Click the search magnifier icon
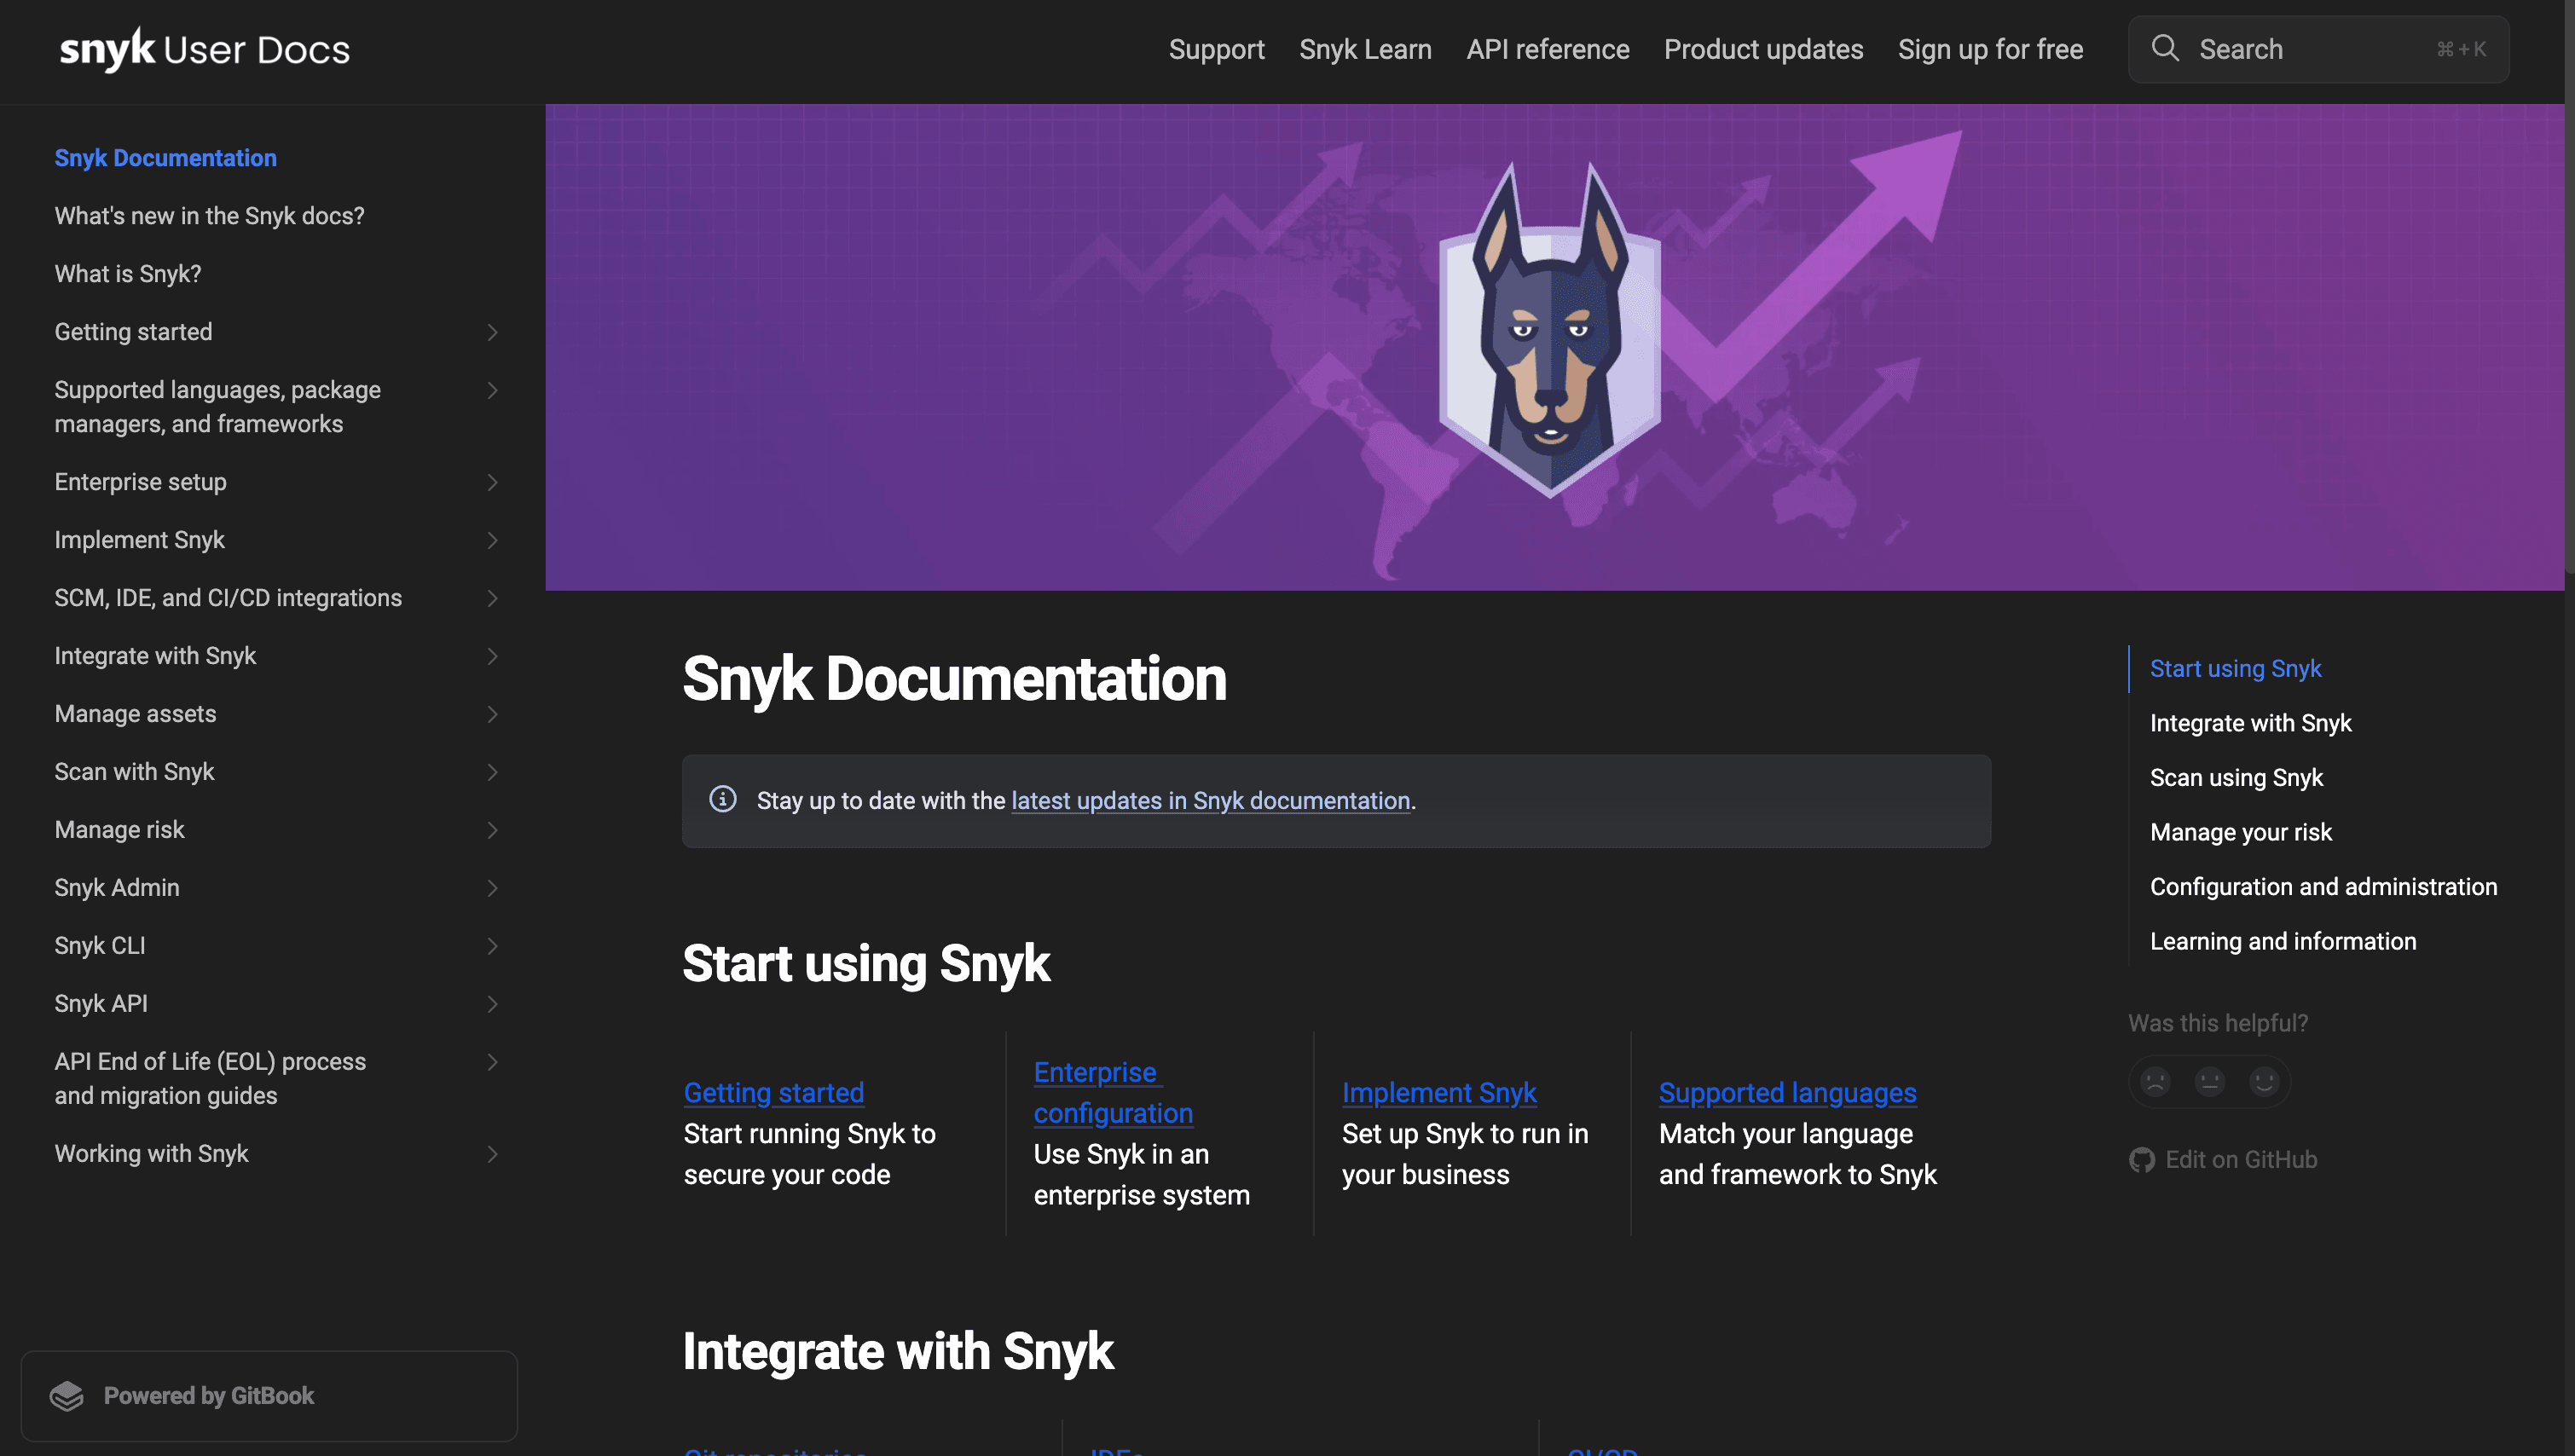Screen dimensions: 2575x1456 click(2165, 48)
